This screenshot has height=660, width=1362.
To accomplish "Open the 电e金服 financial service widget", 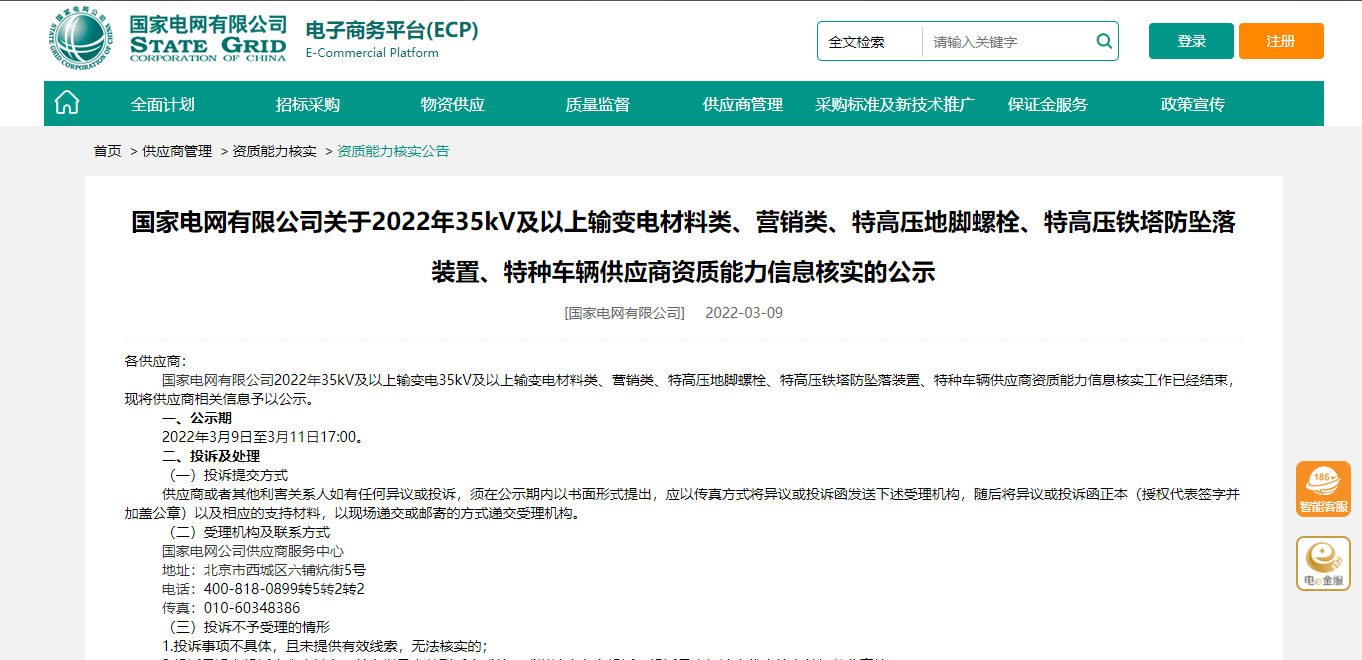I will pyautogui.click(x=1323, y=564).
